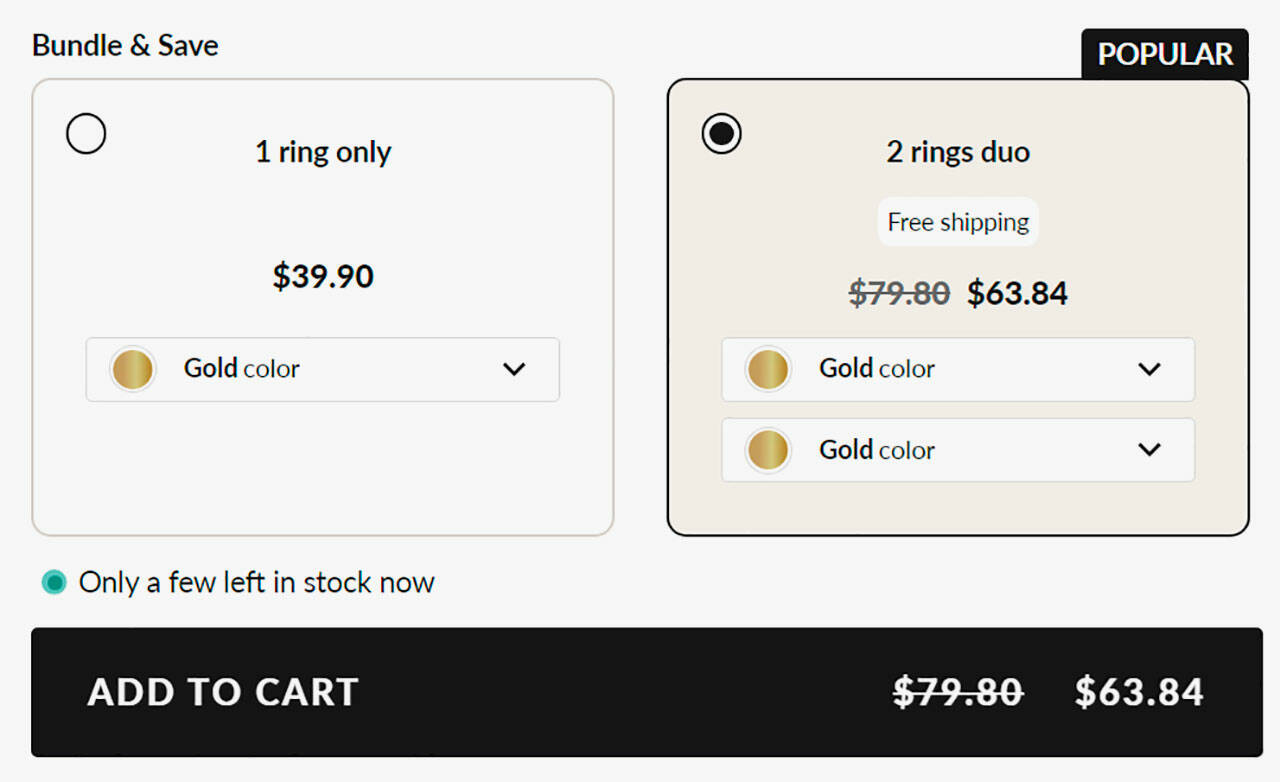
Task: Expand the first duo ring color chevron
Action: click(1149, 369)
